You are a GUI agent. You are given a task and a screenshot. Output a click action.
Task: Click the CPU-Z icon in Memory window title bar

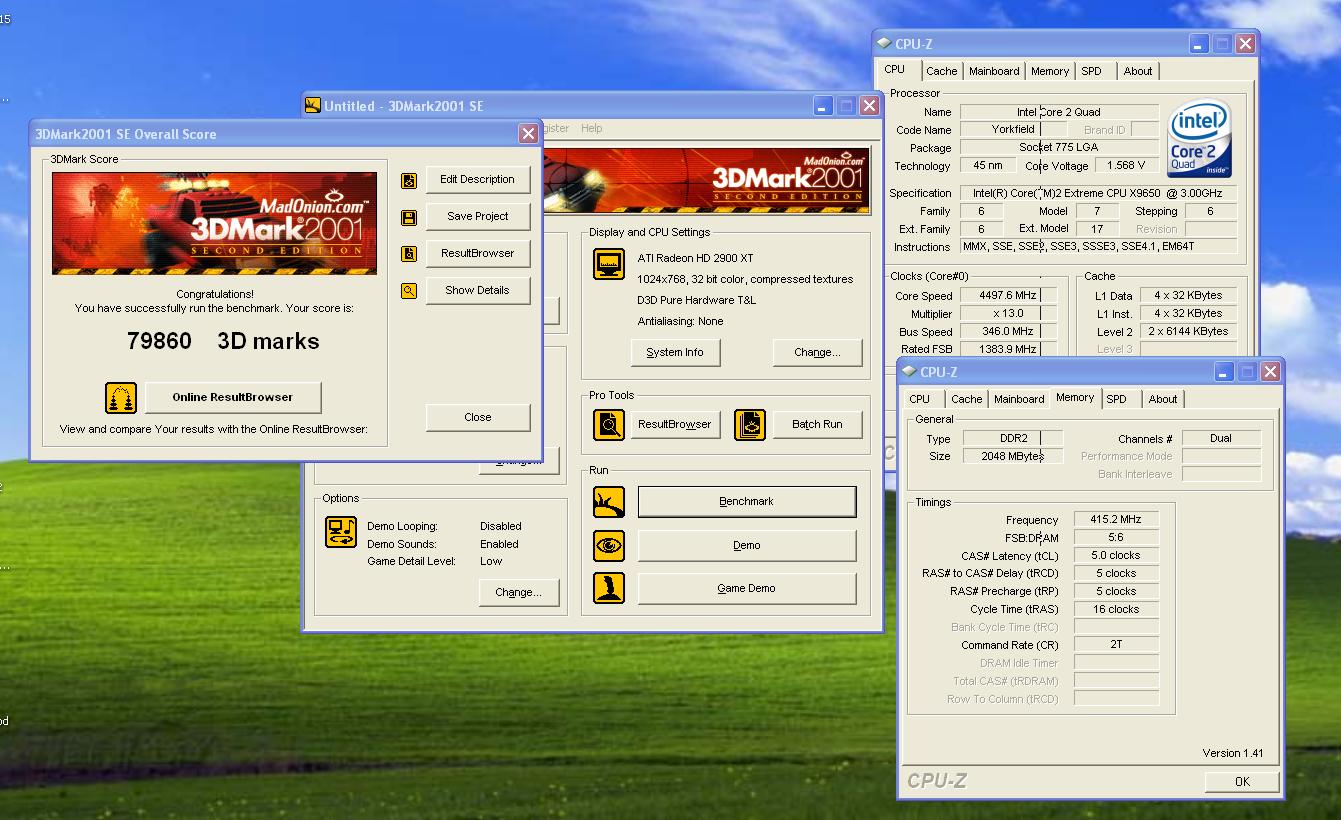click(x=909, y=371)
